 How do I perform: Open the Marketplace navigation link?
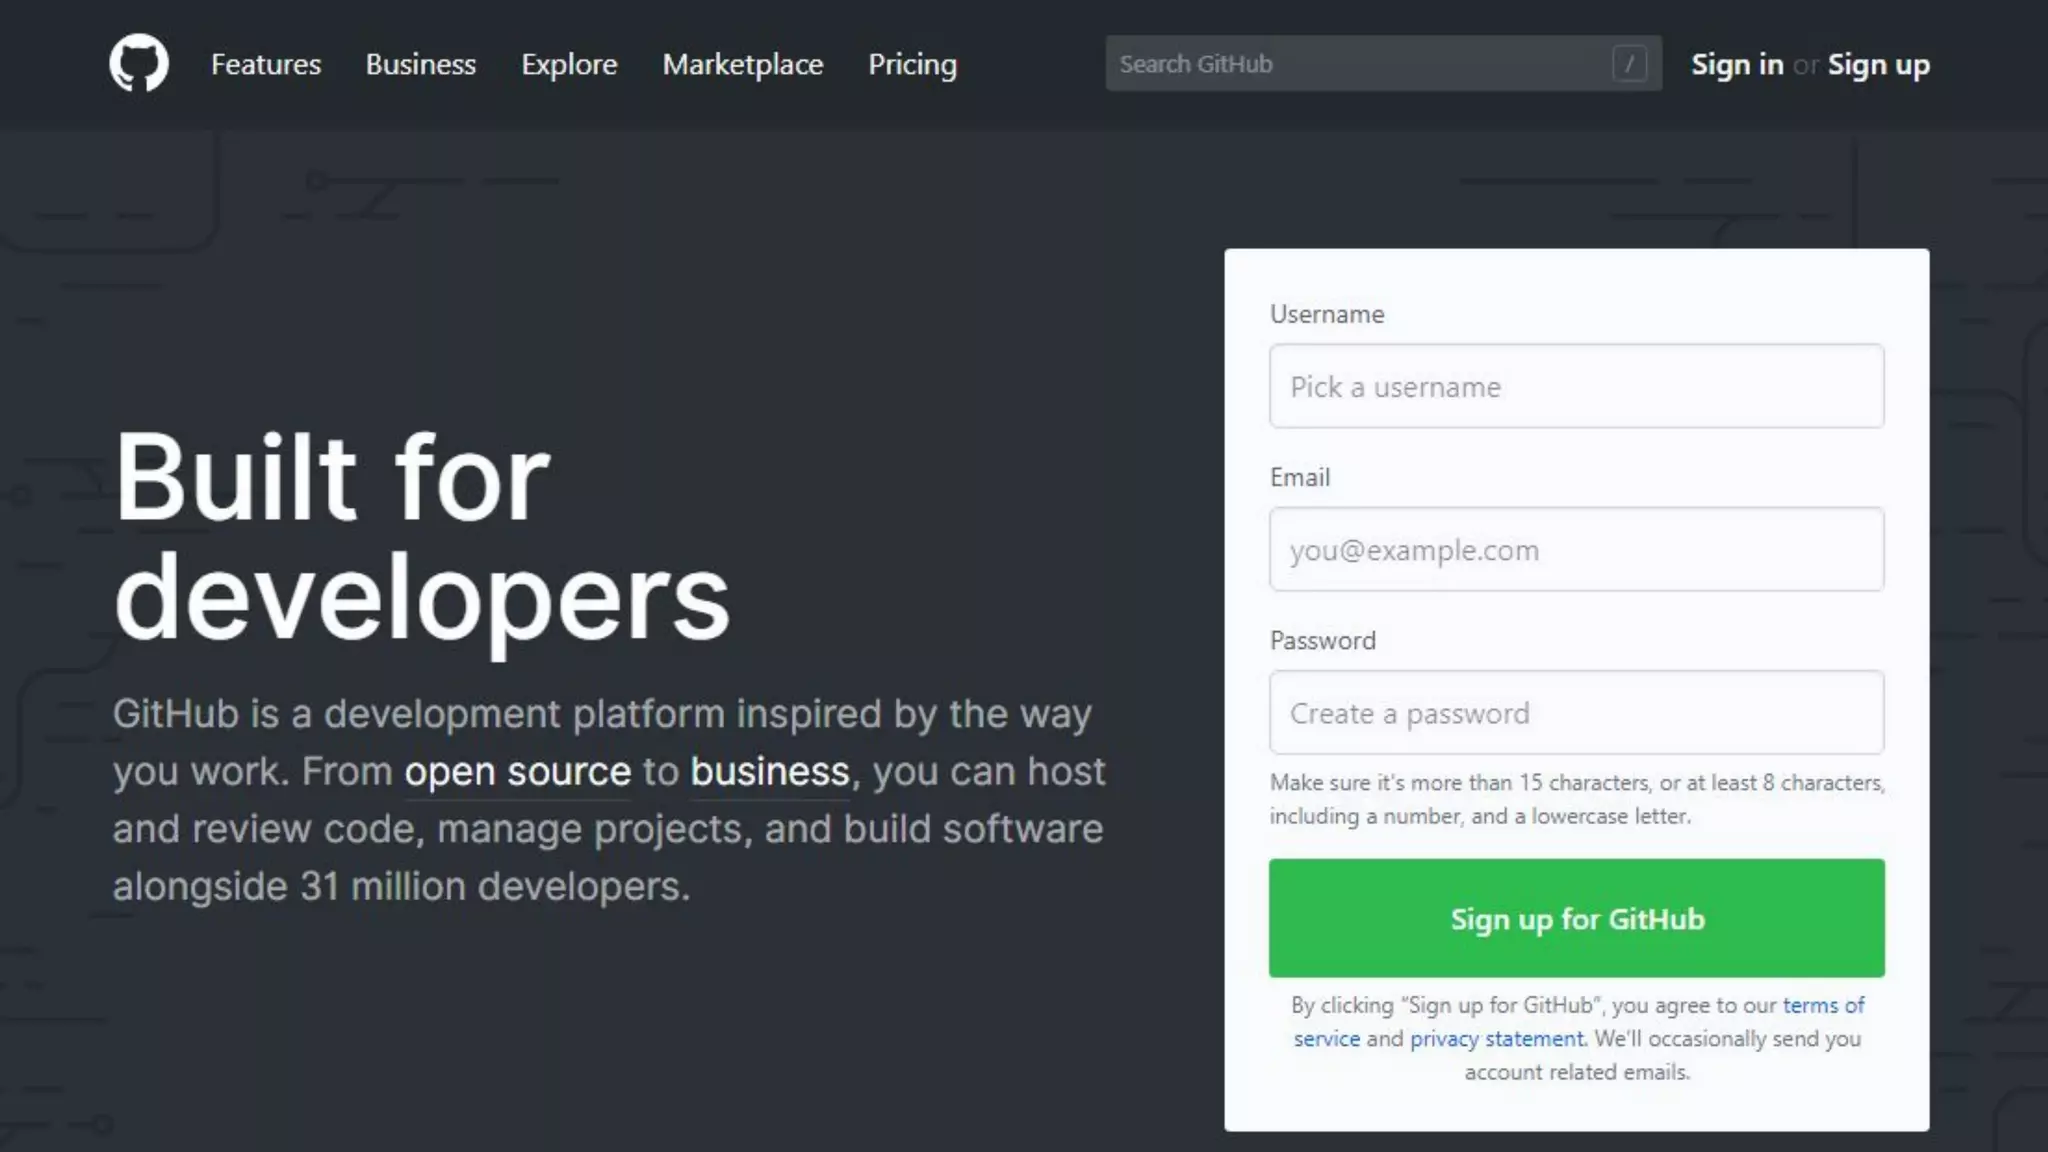coord(743,64)
